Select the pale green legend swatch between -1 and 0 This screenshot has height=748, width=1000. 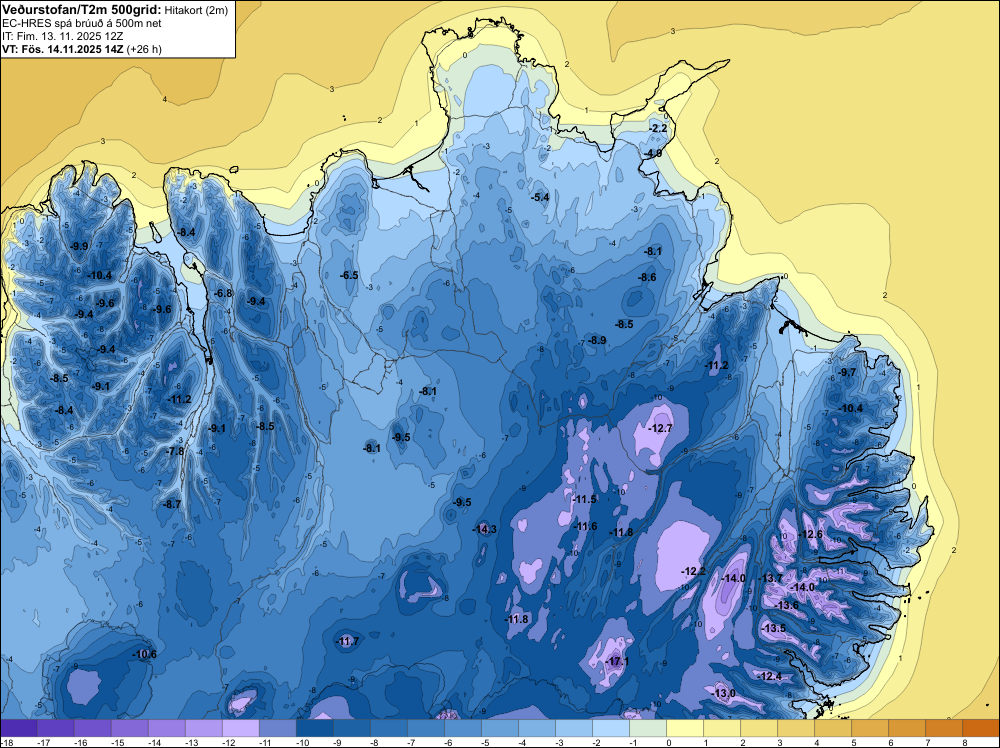[648, 728]
